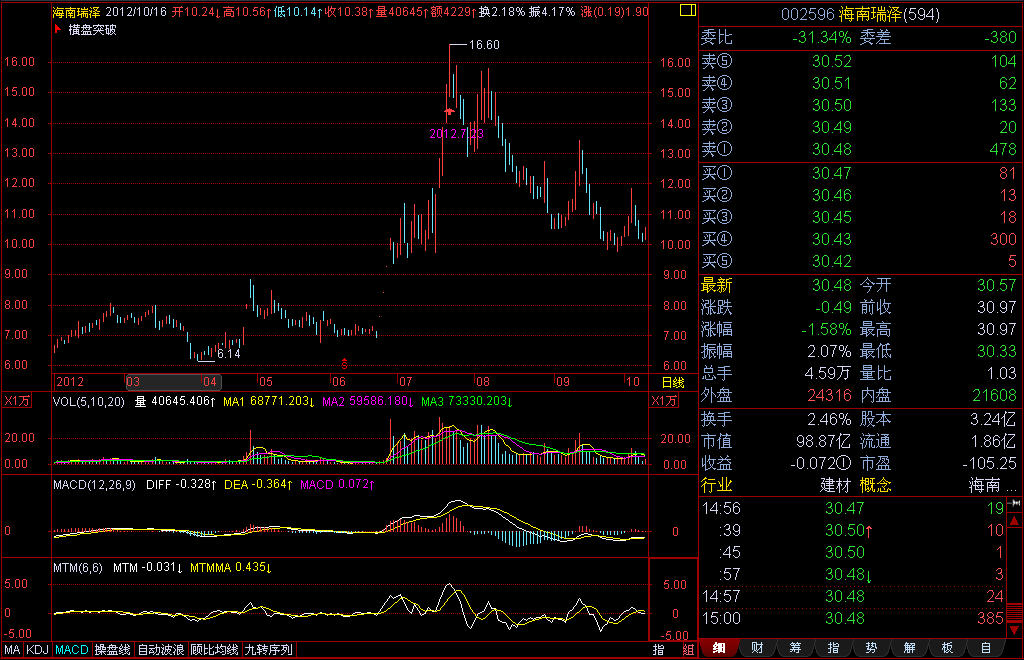Click the 势 trend icon

[x=870, y=648]
